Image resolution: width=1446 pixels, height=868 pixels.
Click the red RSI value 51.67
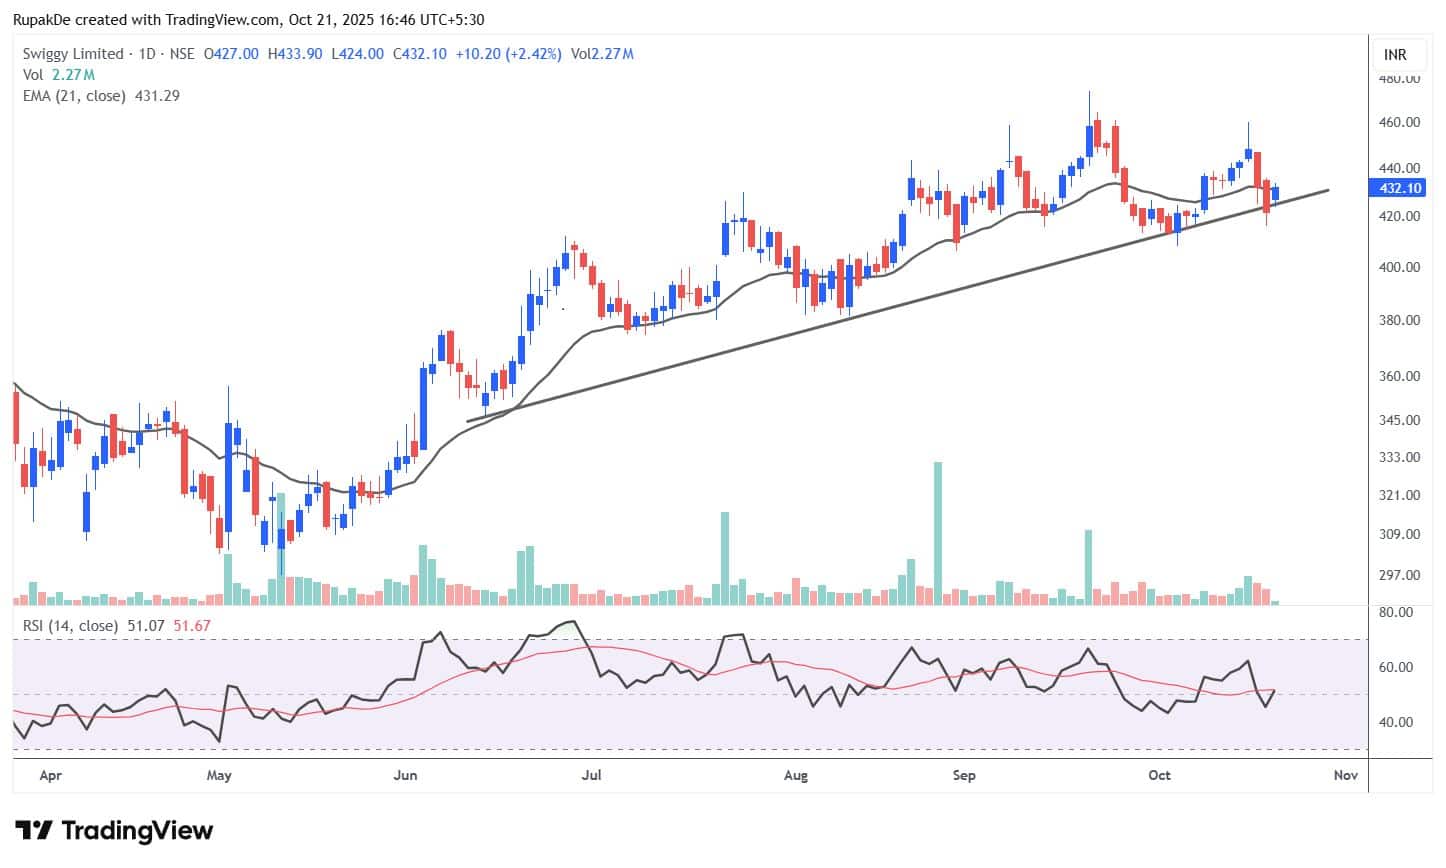coord(192,626)
